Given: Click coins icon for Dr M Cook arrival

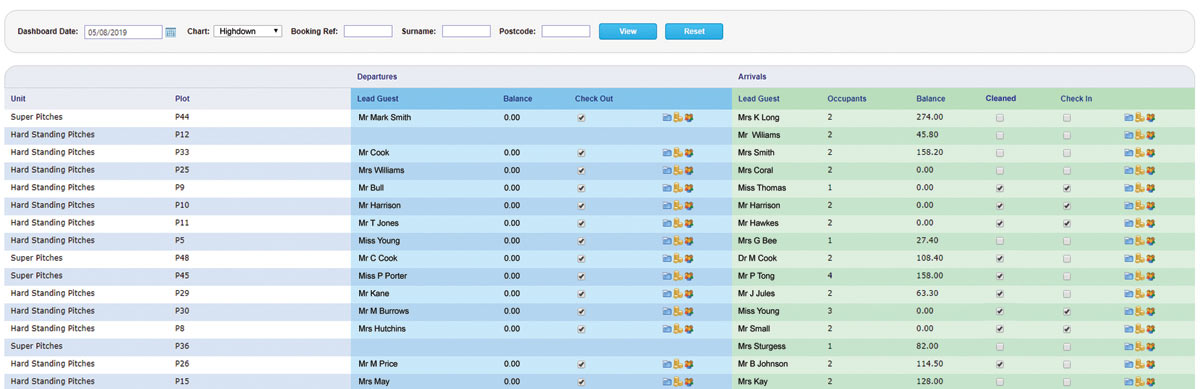Looking at the screenshot, I should pyautogui.click(x=1140, y=258).
